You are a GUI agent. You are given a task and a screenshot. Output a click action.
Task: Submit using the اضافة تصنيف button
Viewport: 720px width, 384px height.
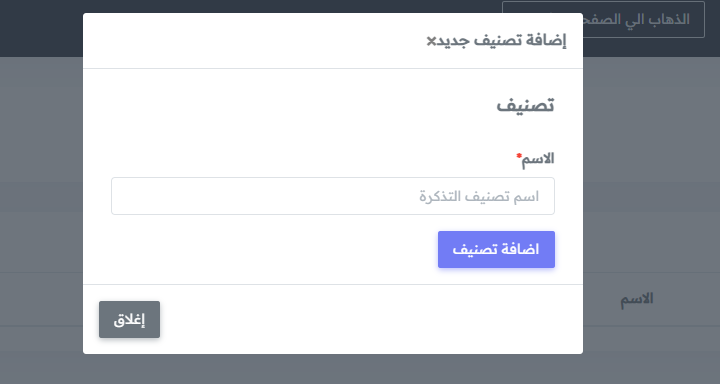[496, 249]
